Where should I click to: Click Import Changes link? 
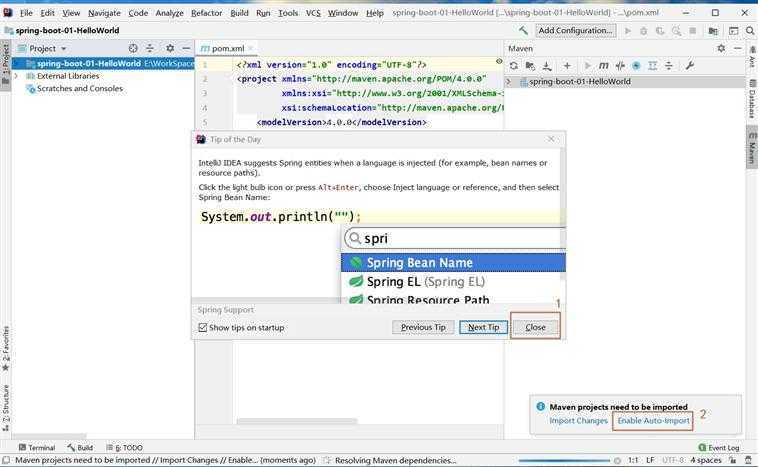click(578, 421)
